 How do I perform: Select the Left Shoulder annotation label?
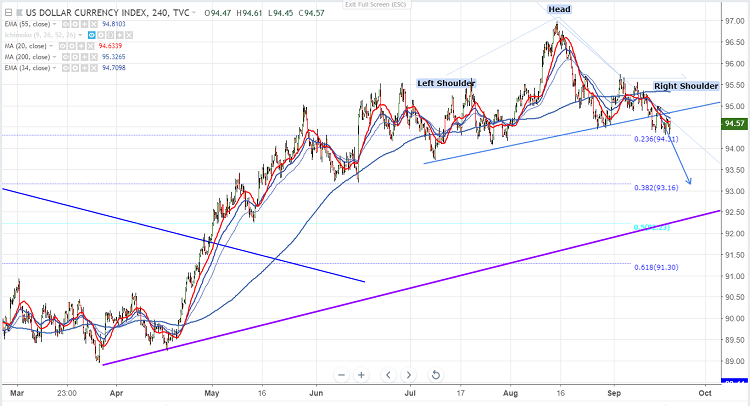point(446,83)
